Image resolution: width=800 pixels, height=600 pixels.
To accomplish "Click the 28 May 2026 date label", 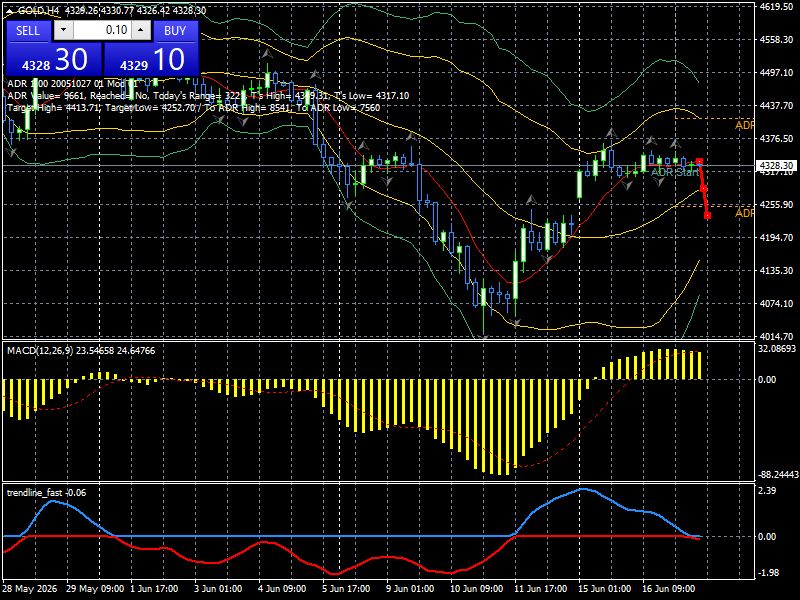I will 30,588.
